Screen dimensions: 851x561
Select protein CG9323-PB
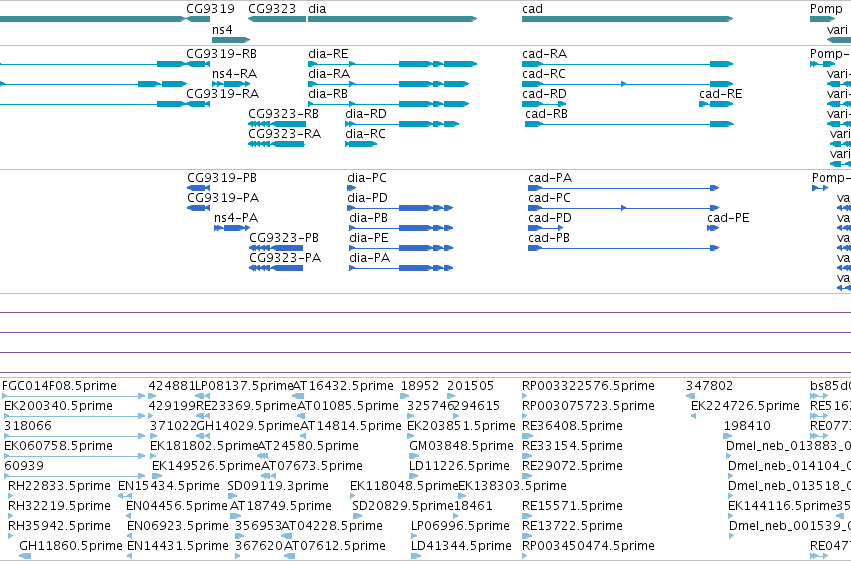pos(276,248)
